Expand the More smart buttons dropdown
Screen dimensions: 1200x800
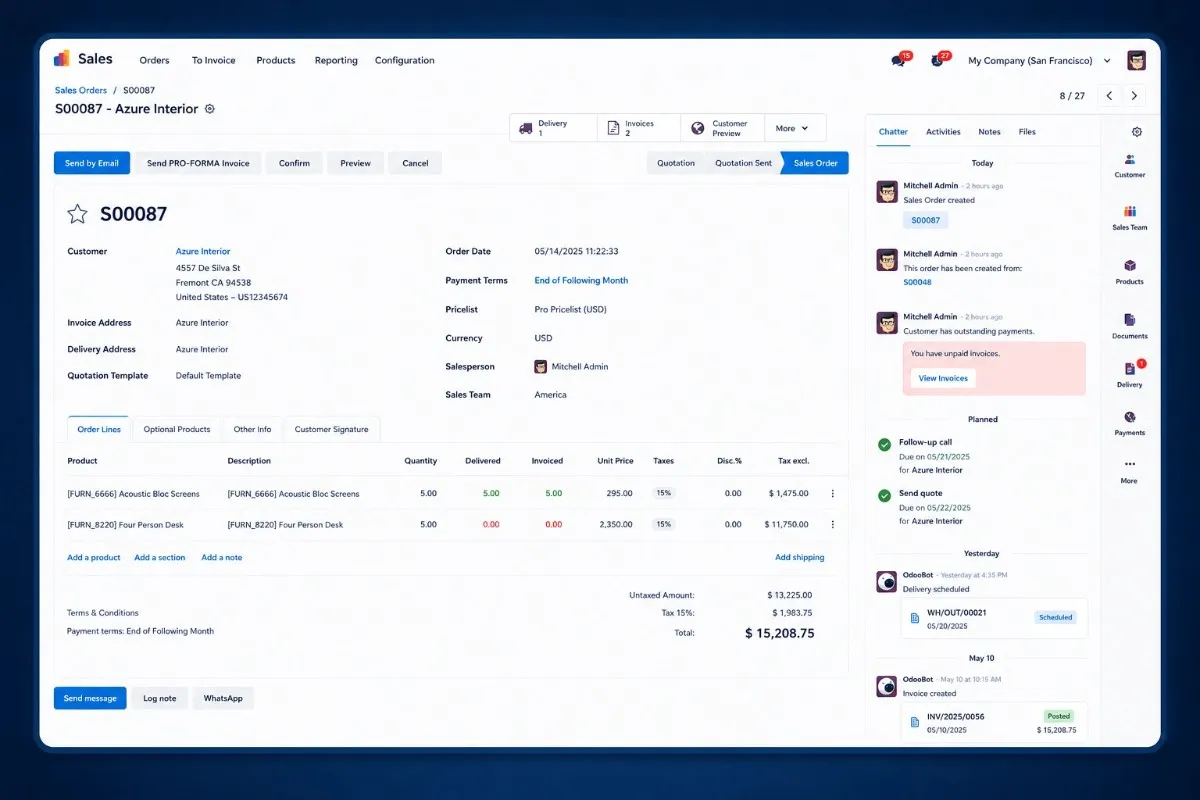pyautogui.click(x=795, y=128)
